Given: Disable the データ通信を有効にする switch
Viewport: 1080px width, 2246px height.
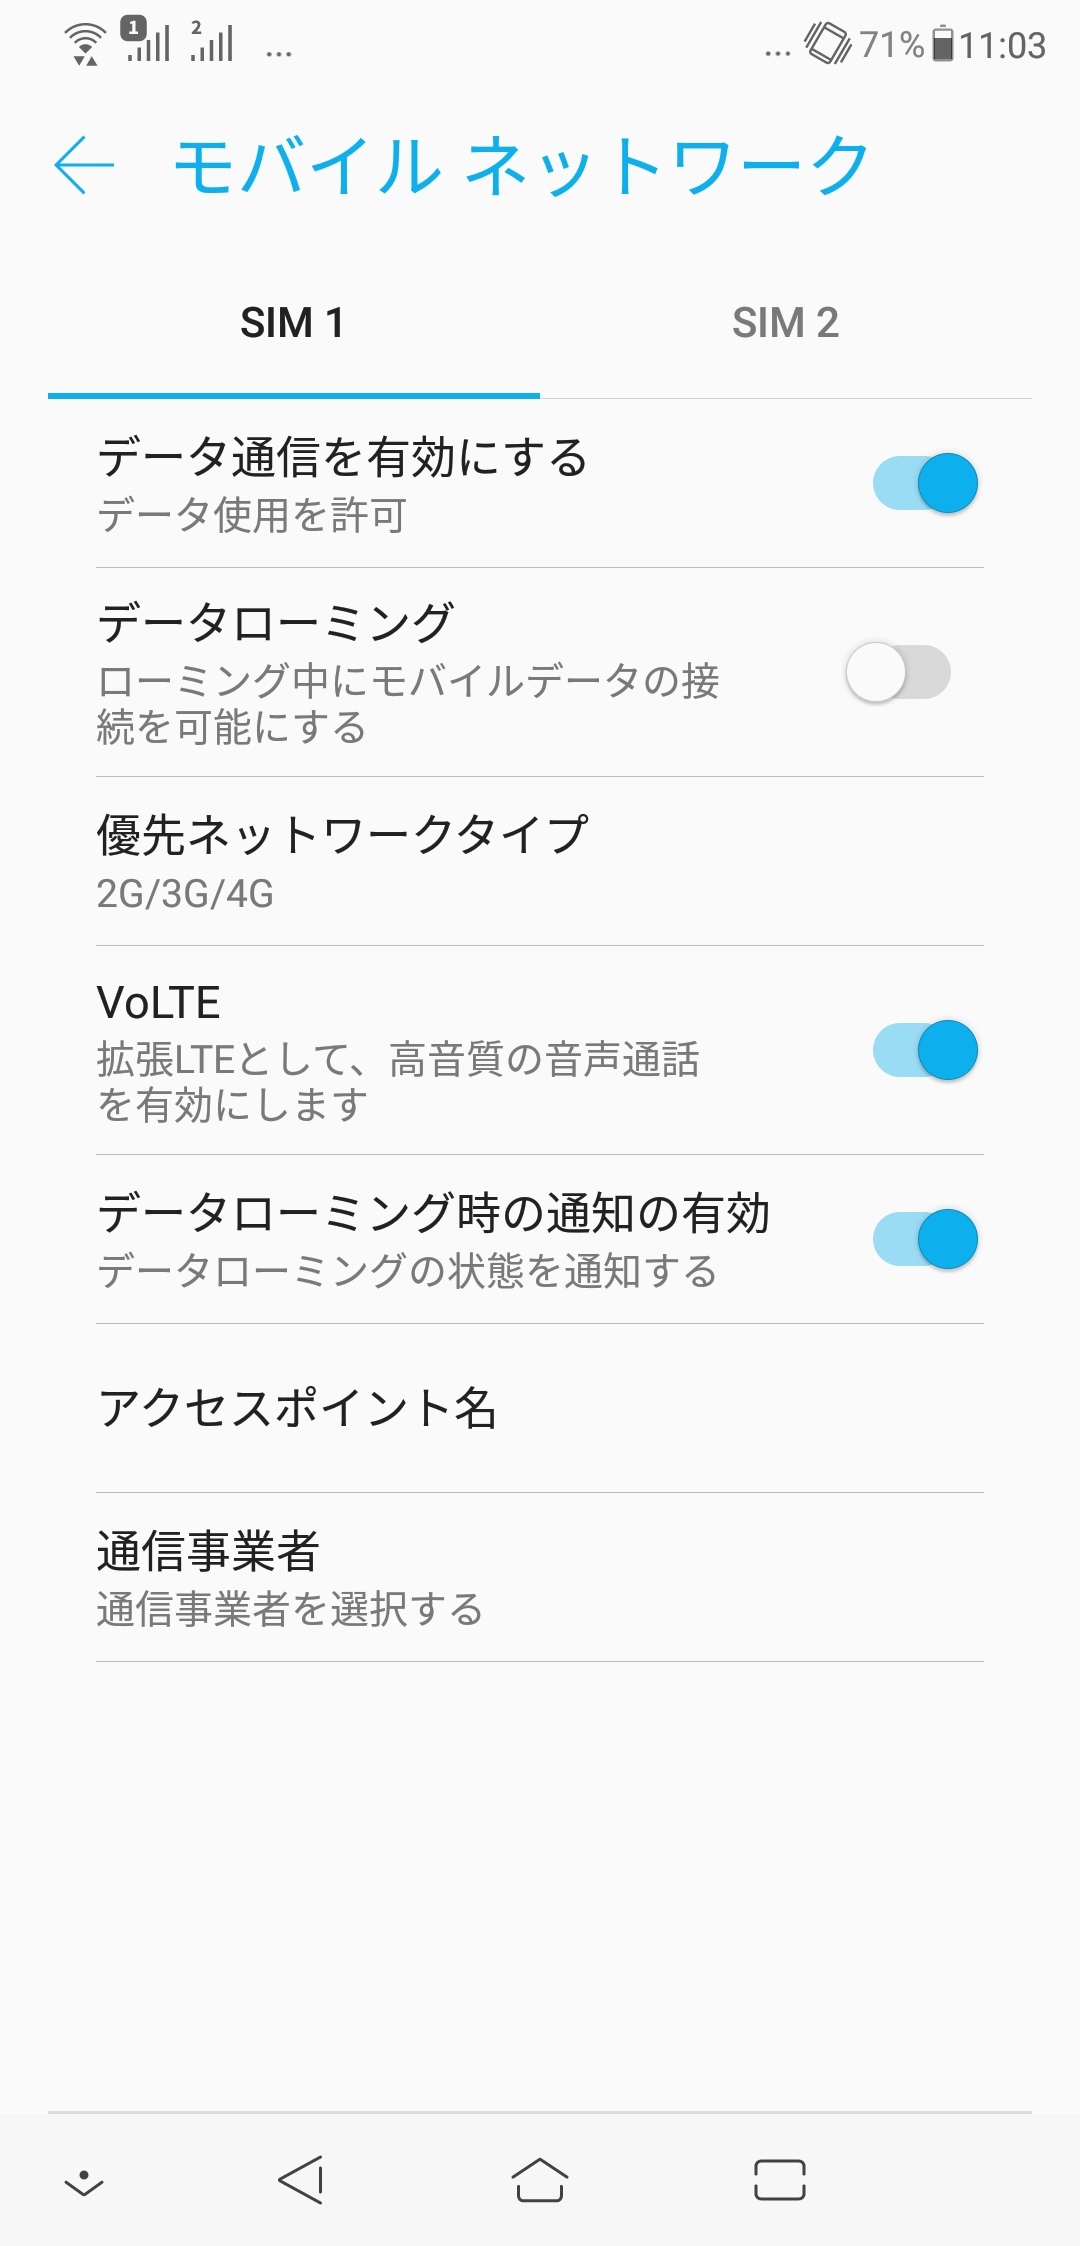Looking at the screenshot, I should point(925,484).
